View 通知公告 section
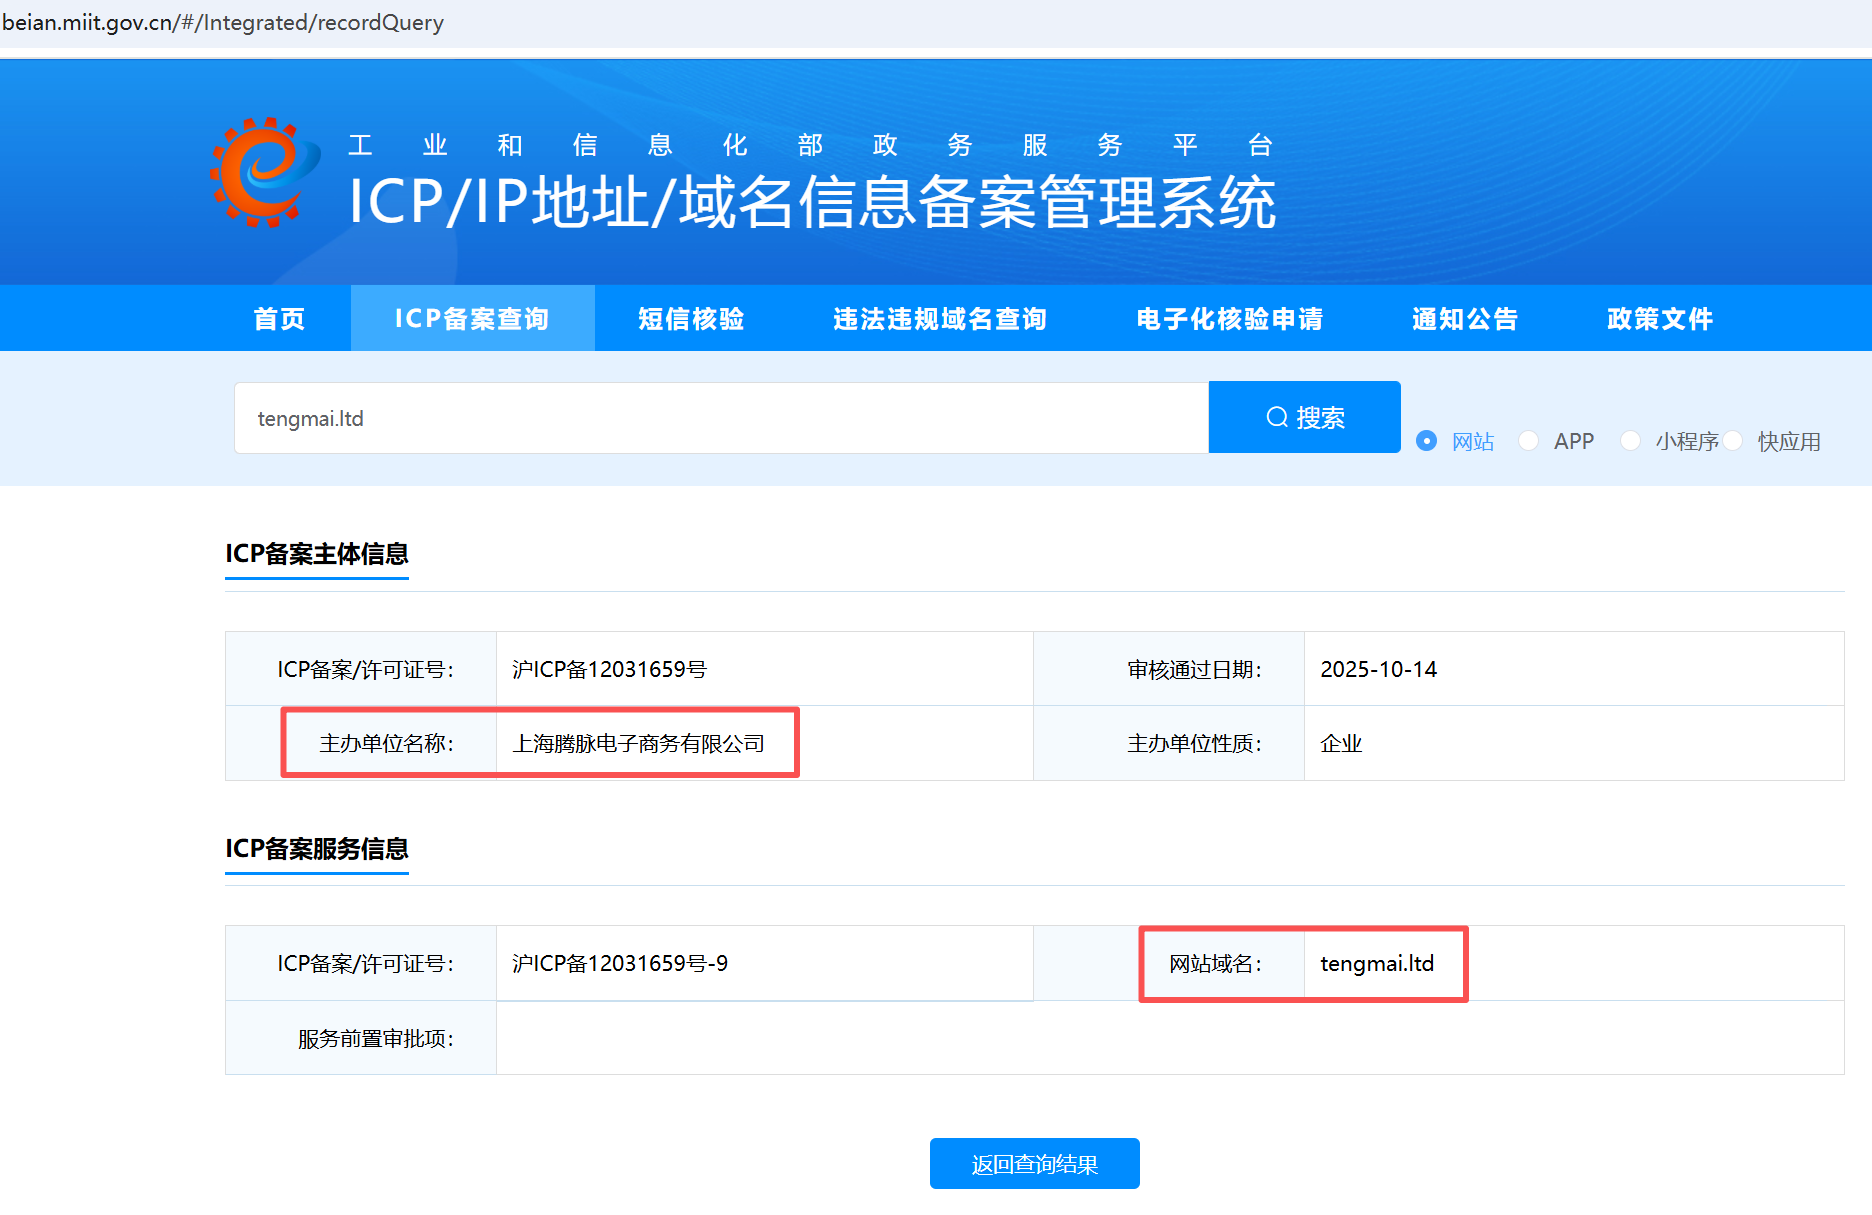The image size is (1872, 1215). coord(1465,319)
